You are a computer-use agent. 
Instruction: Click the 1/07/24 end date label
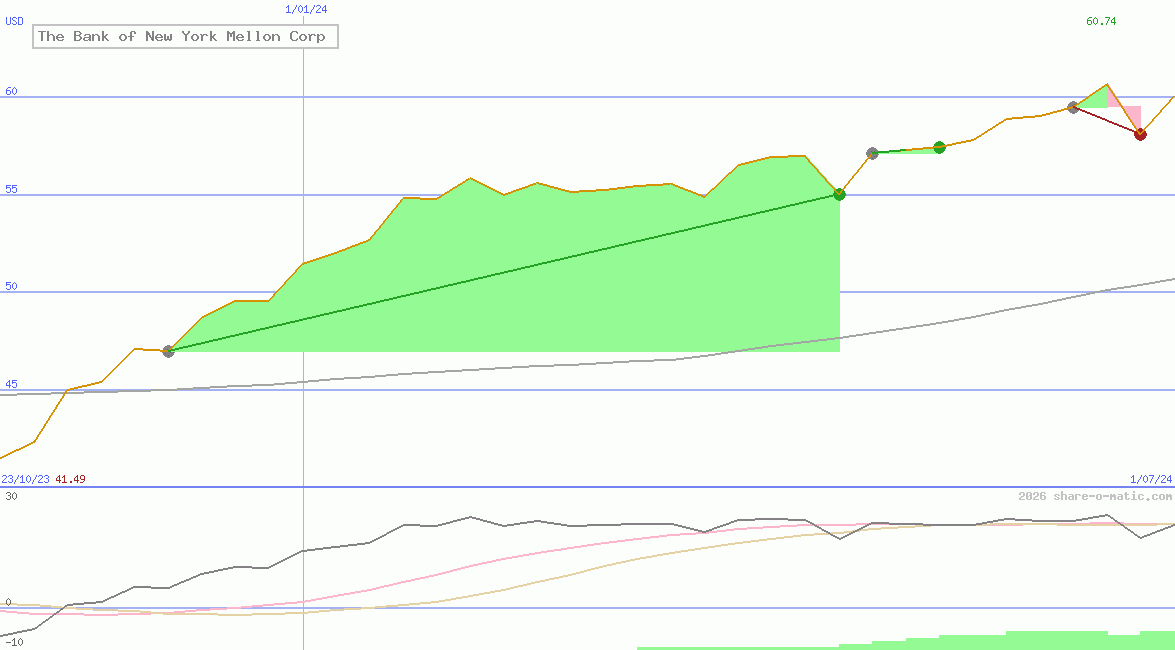click(x=1151, y=479)
